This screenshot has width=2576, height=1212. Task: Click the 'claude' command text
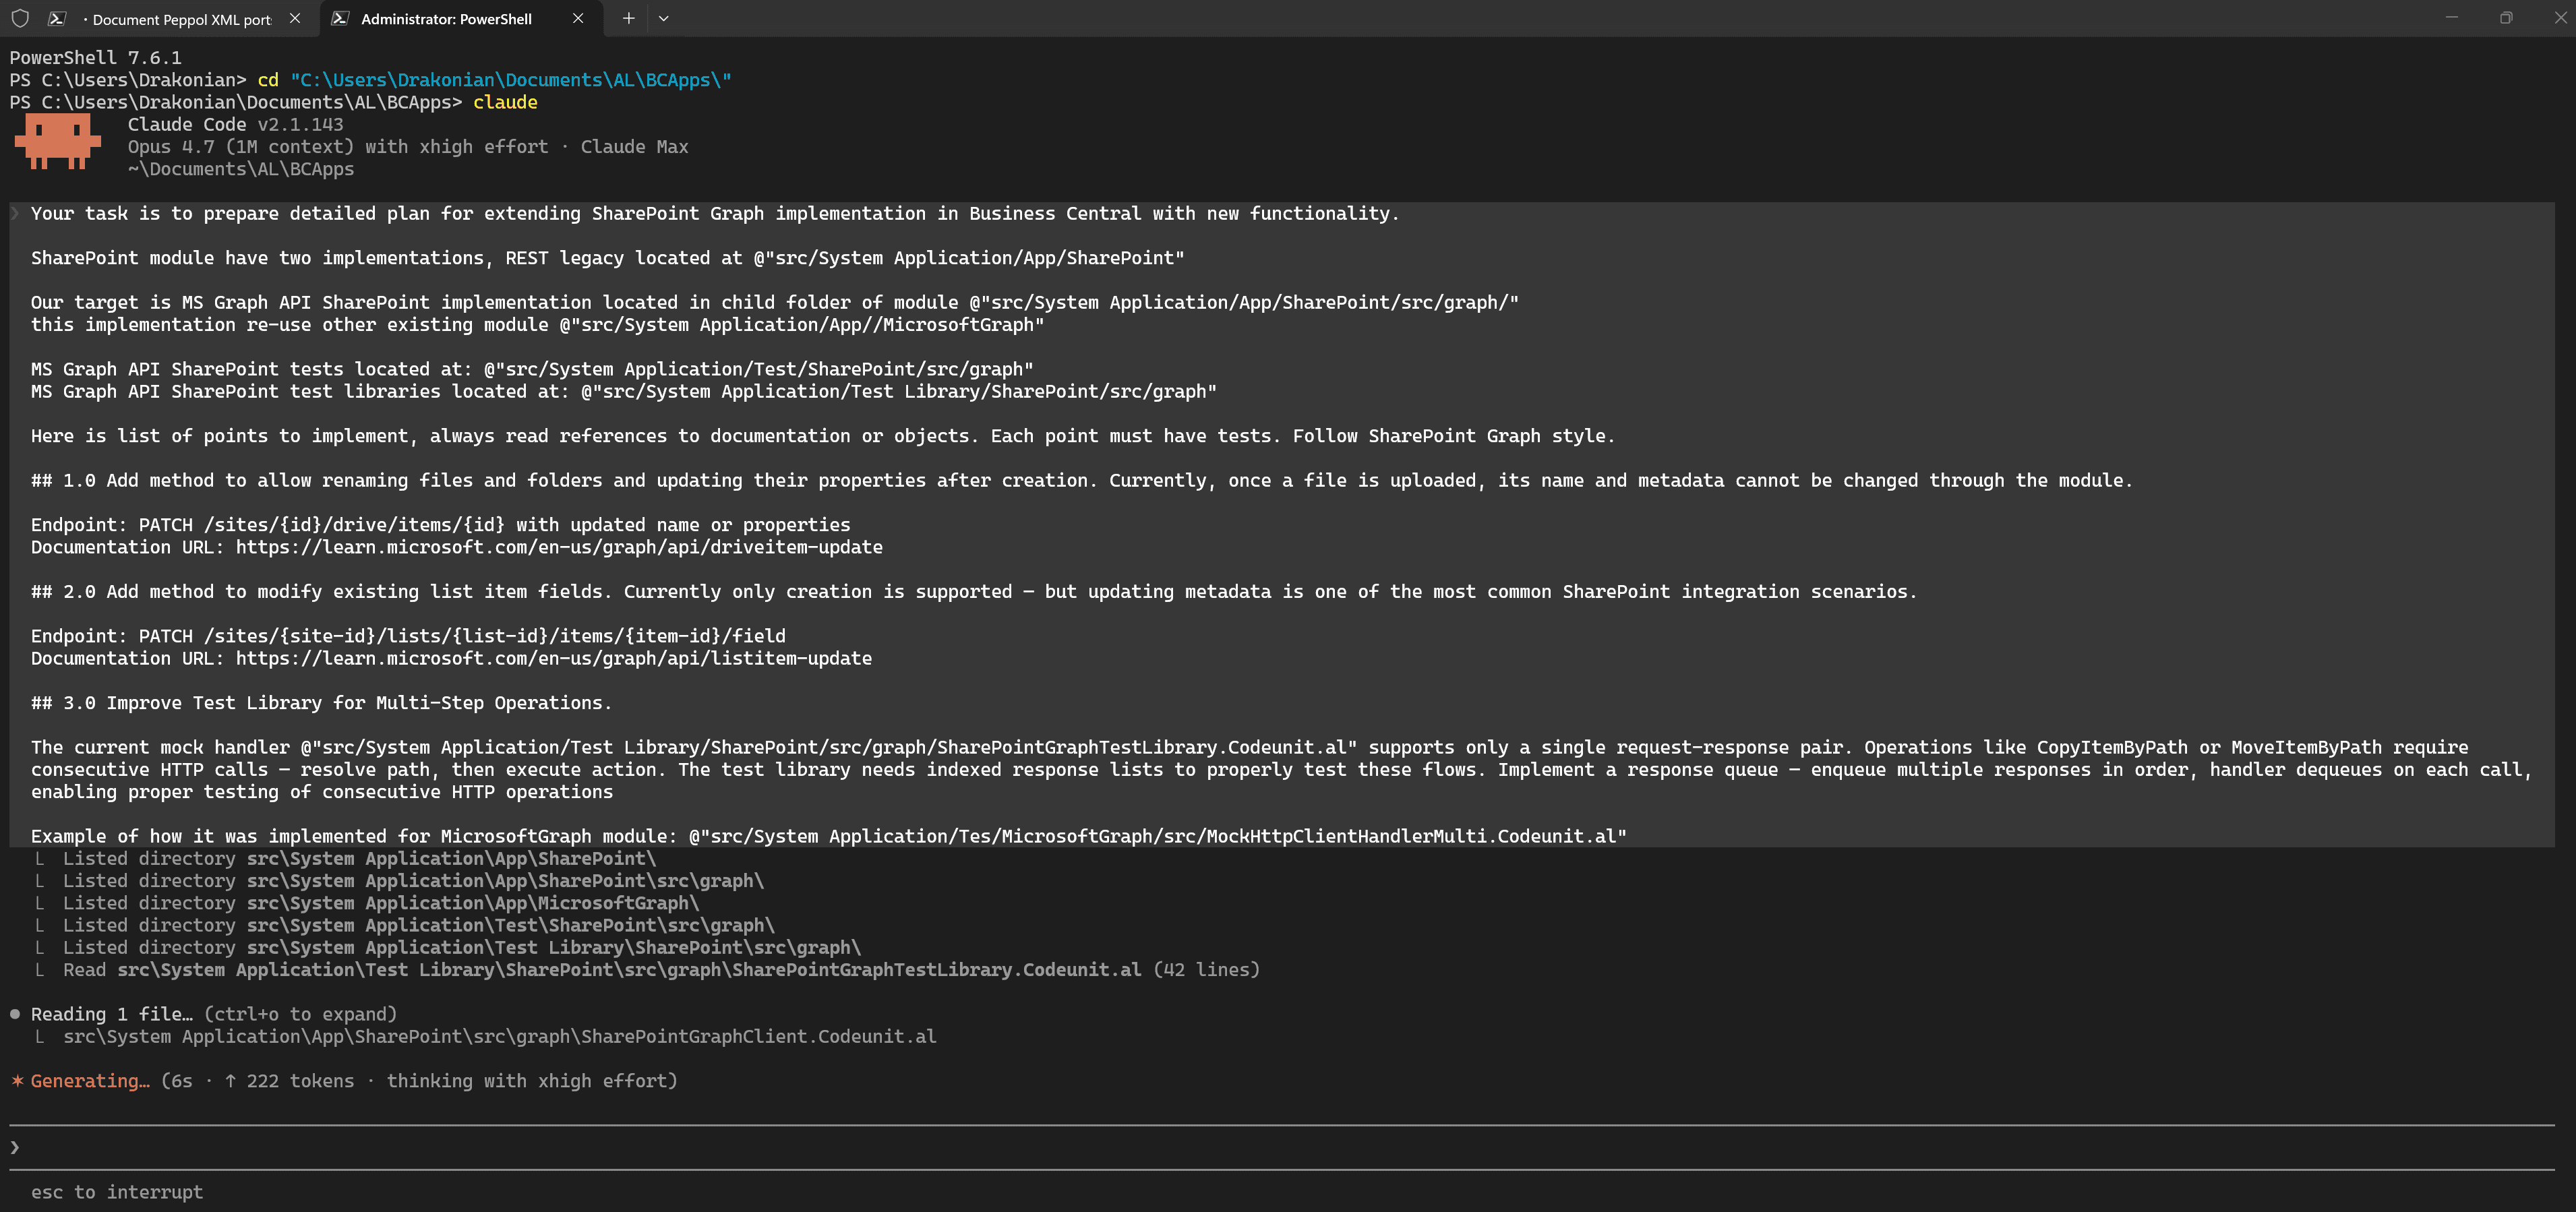click(x=505, y=102)
